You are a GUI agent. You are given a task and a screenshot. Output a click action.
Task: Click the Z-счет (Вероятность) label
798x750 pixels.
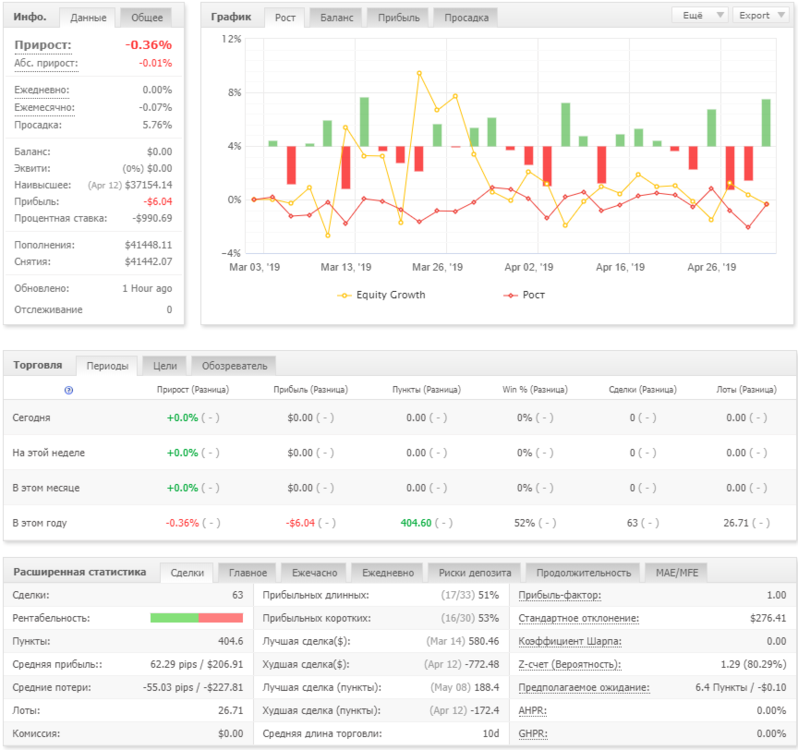[570, 665]
